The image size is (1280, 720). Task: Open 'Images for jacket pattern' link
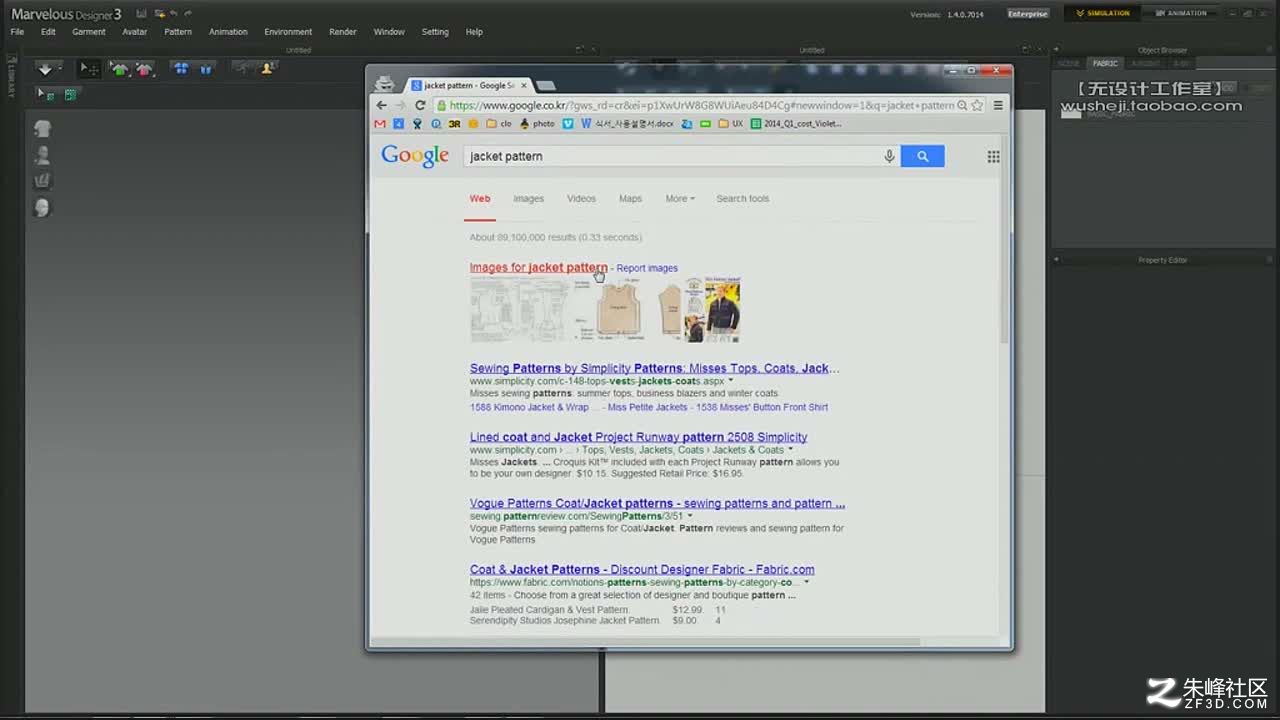[x=538, y=268]
